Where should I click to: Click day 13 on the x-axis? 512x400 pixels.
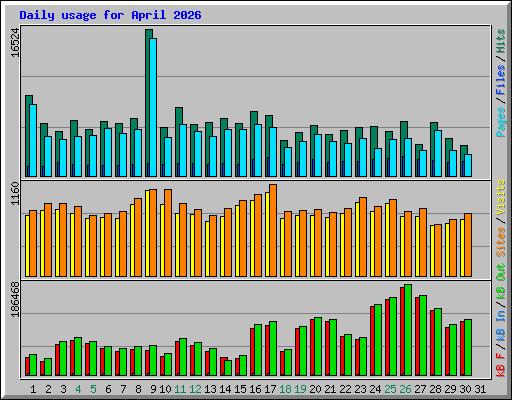(x=210, y=389)
